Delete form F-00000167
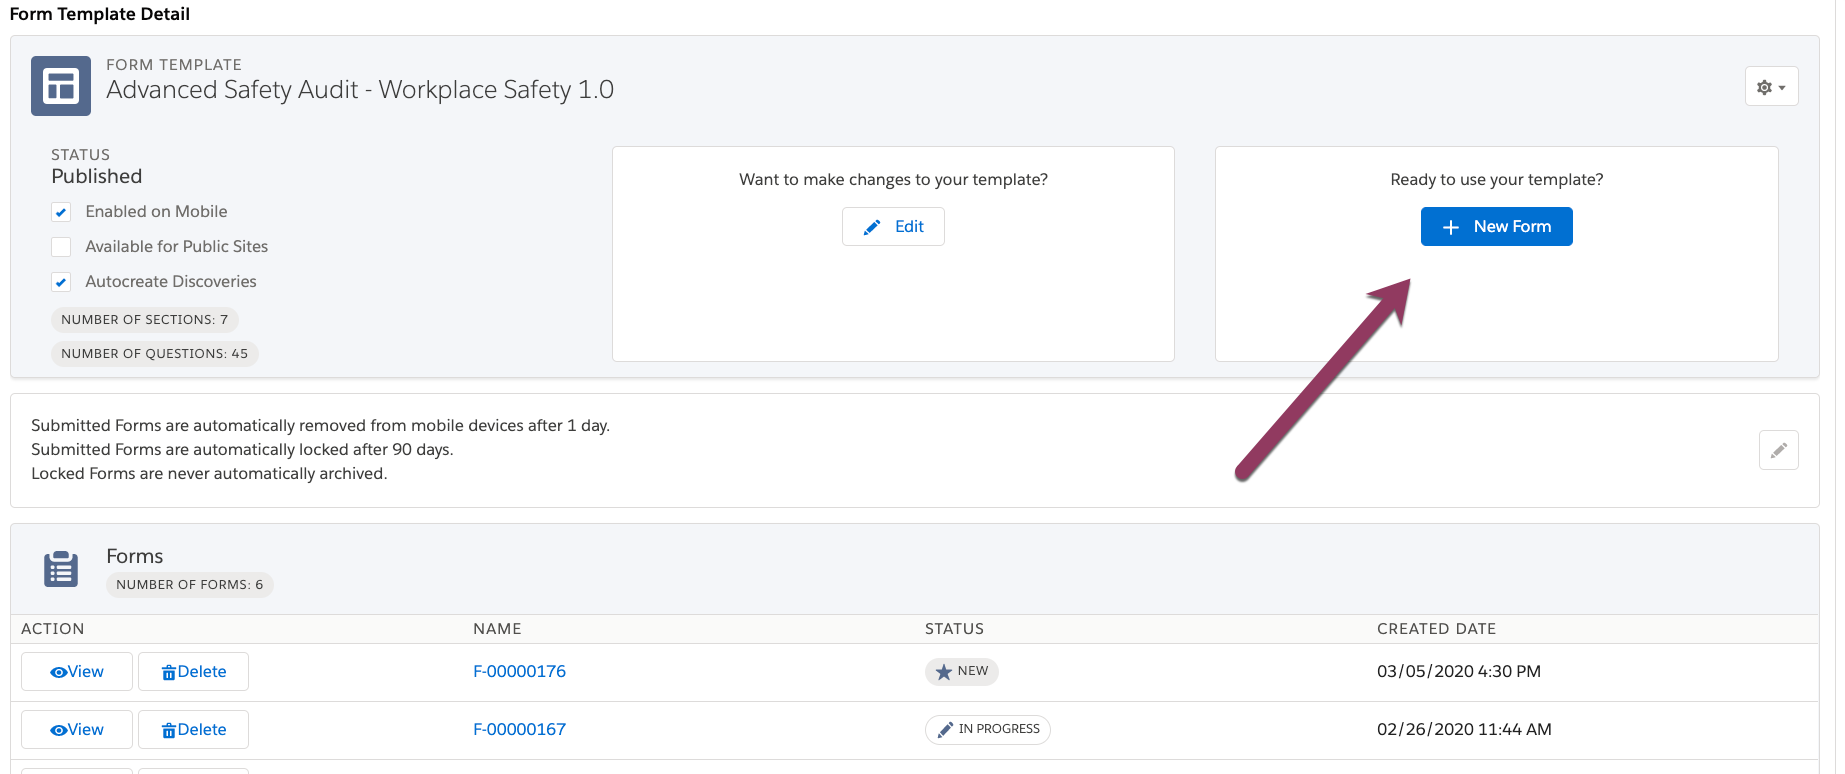The image size is (1845, 774). click(x=194, y=730)
